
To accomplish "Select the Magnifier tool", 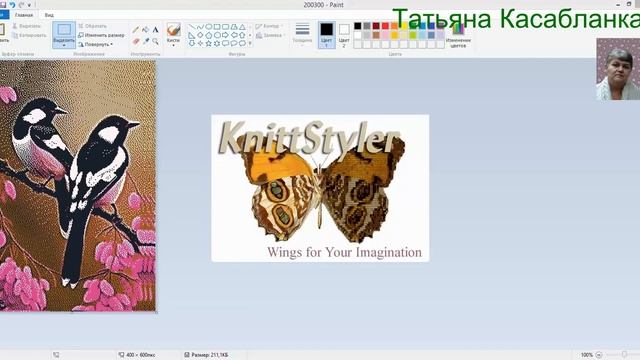I will click(x=156, y=41).
